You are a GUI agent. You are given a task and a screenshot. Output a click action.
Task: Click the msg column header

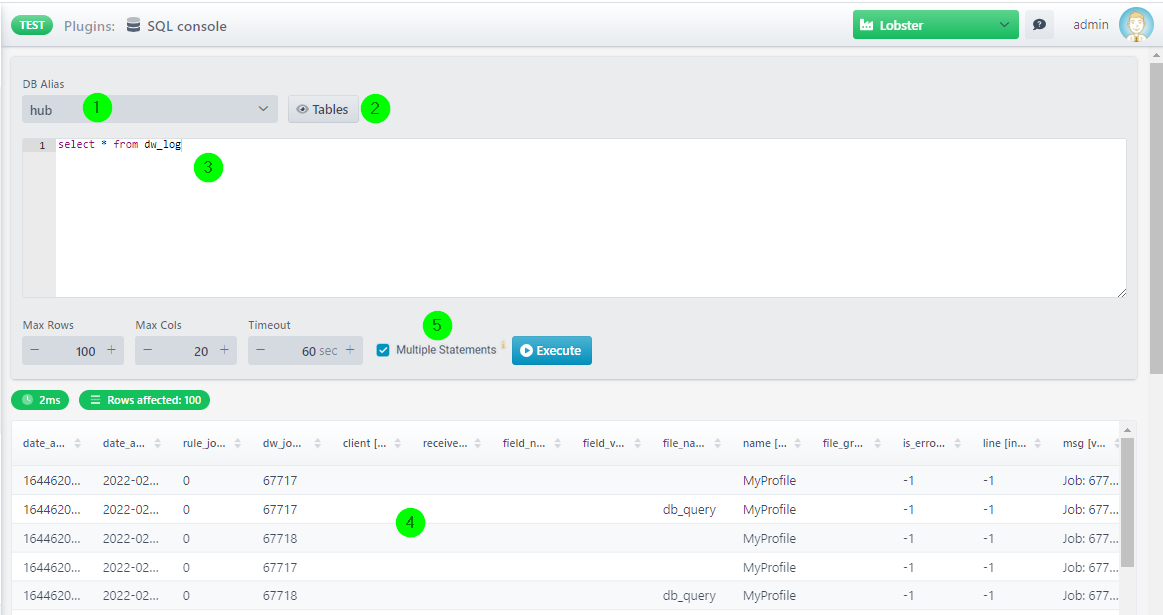point(1084,443)
